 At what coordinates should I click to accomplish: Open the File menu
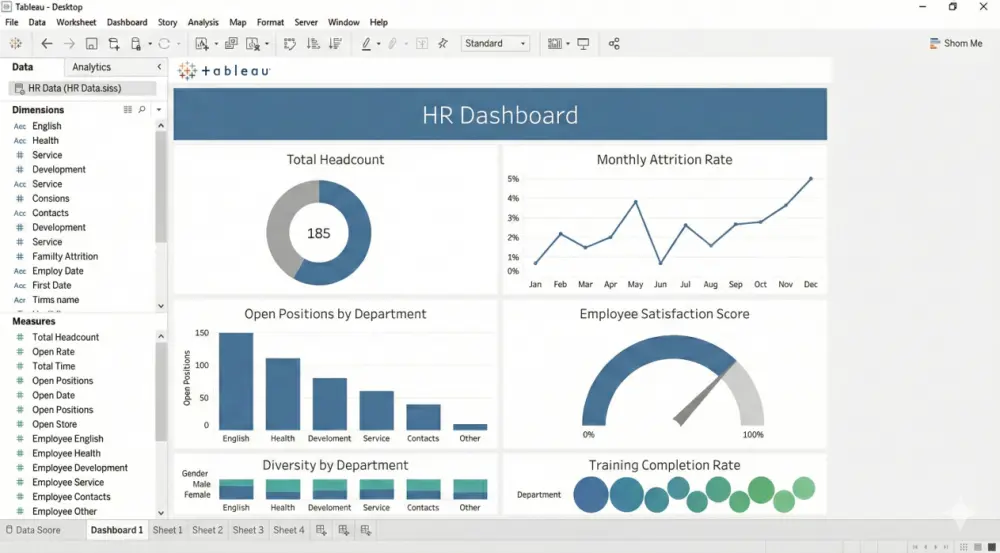click(11, 22)
